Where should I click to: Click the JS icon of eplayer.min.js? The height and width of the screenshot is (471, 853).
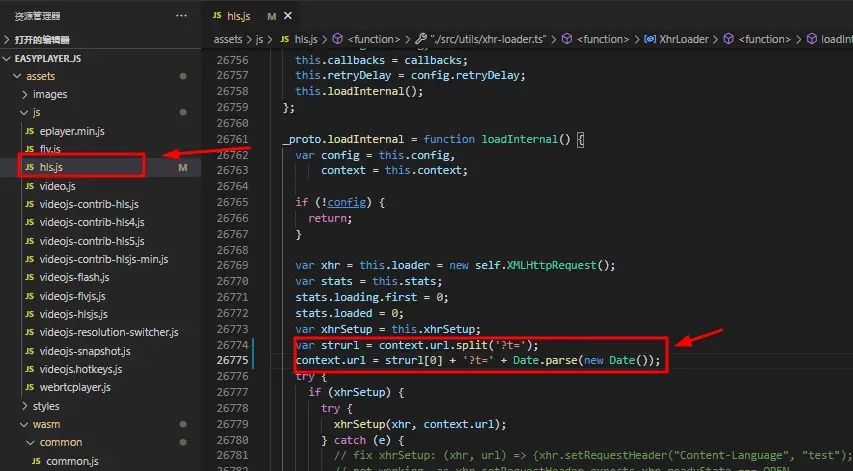[x=29, y=131]
